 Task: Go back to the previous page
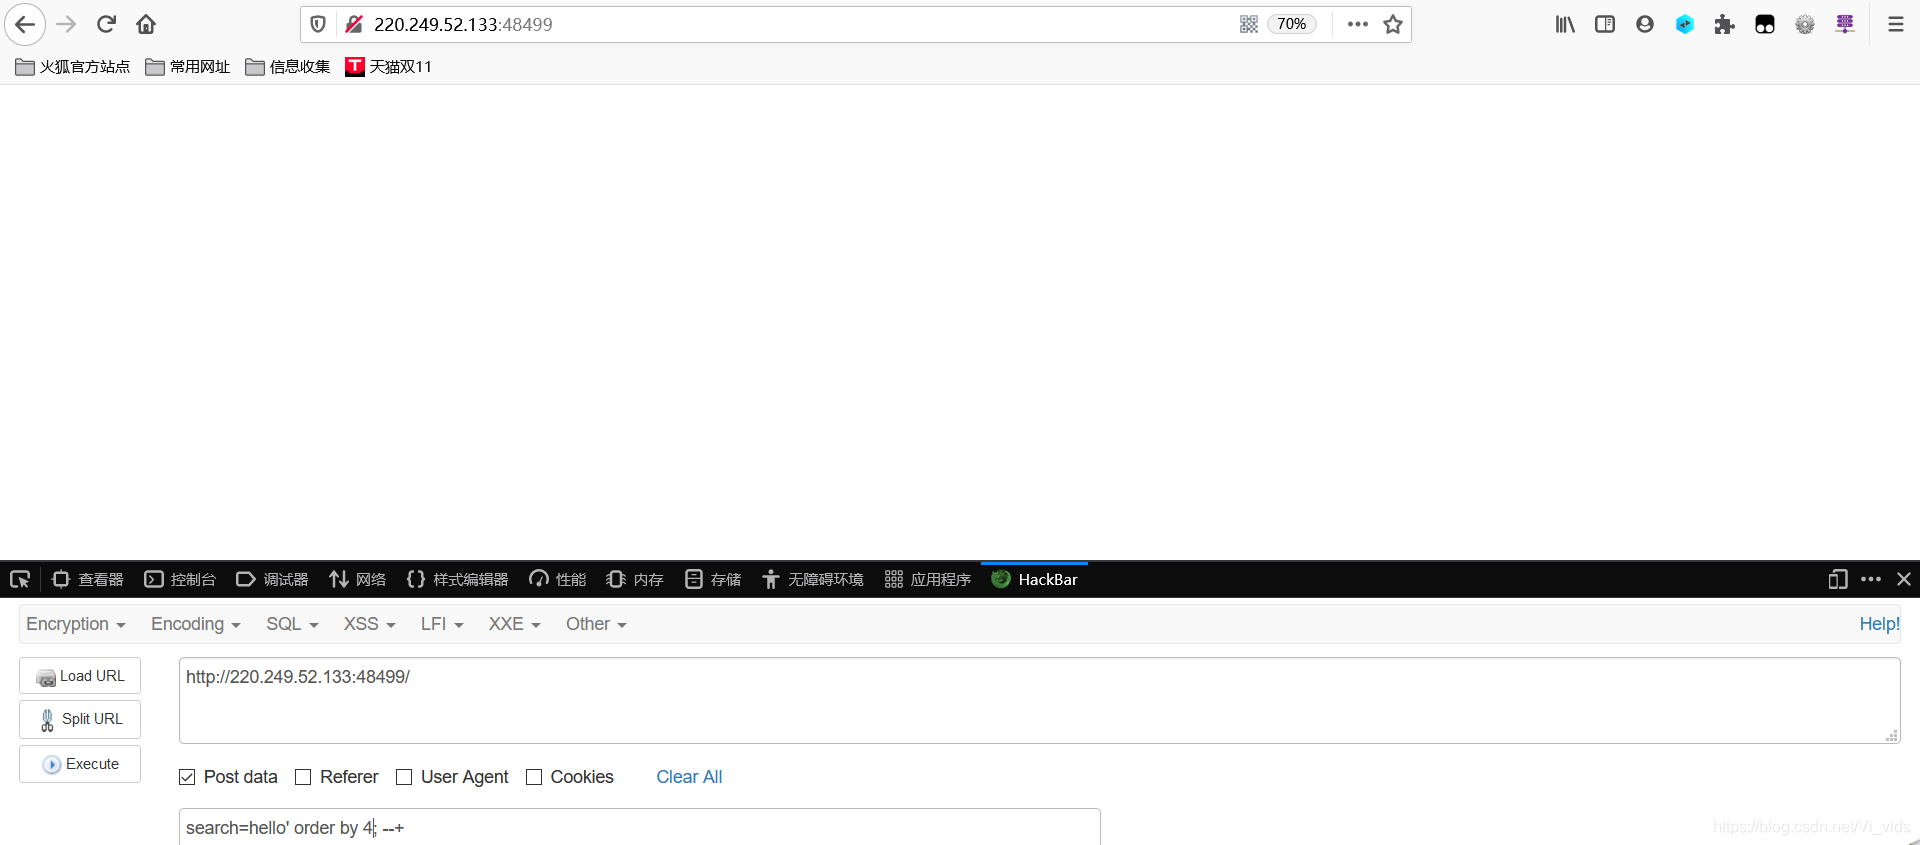coord(25,24)
